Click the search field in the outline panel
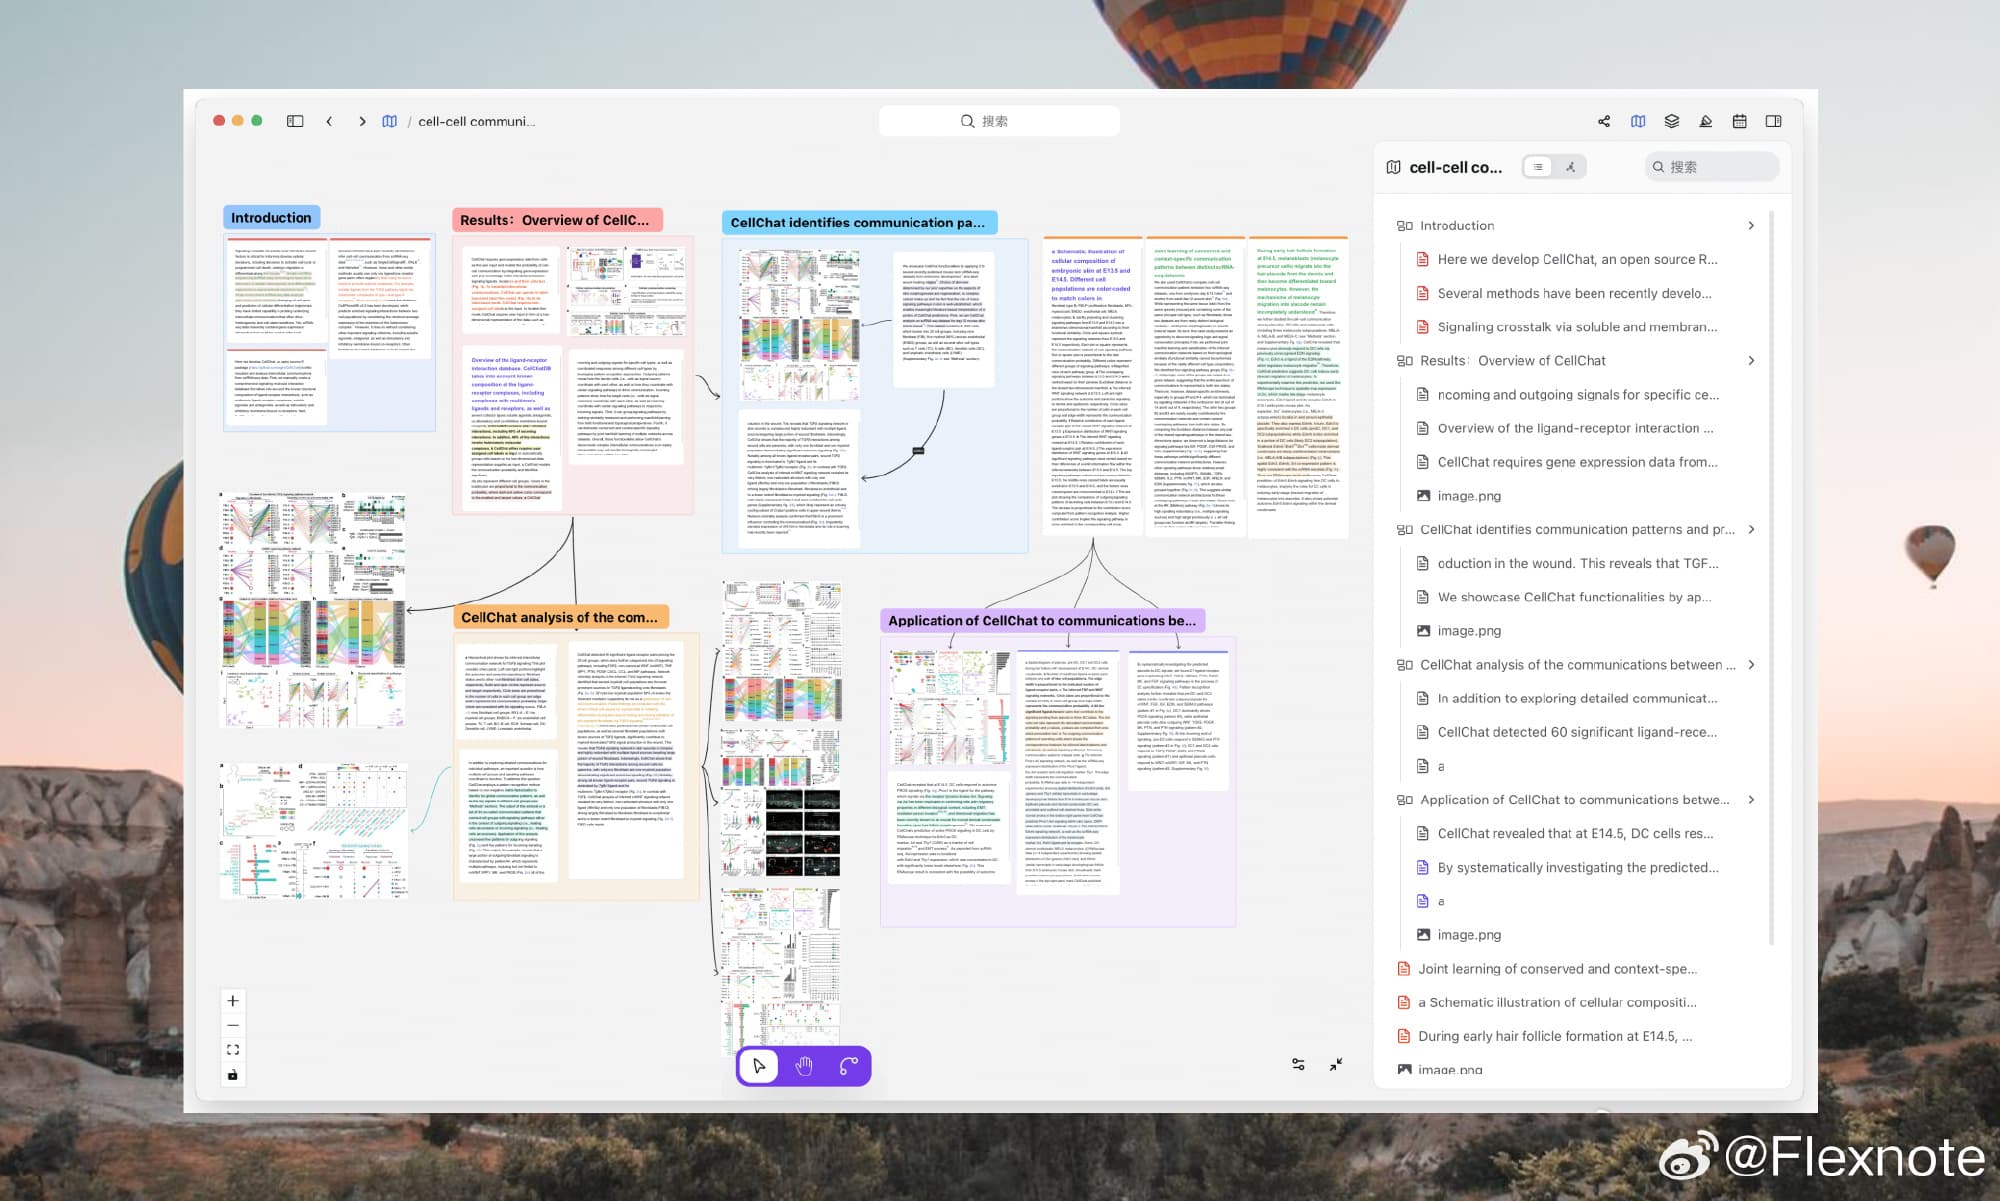Viewport: 2000px width, 1201px height. (x=1712, y=167)
